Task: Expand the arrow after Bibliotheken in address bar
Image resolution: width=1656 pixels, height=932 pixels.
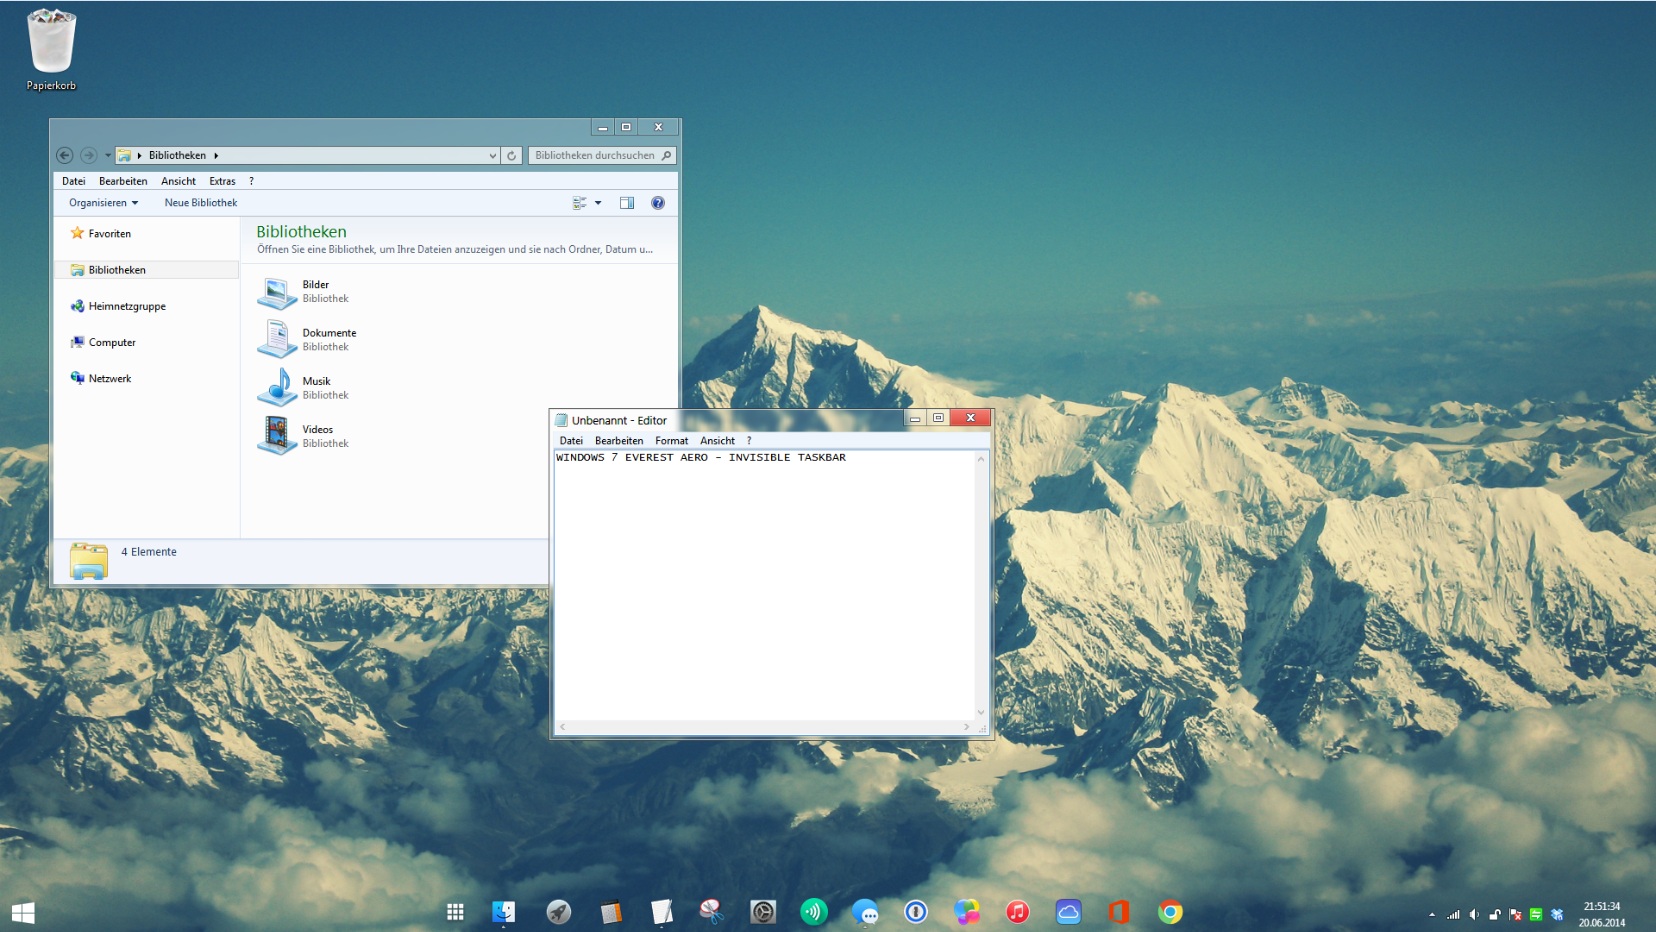Action: point(216,155)
